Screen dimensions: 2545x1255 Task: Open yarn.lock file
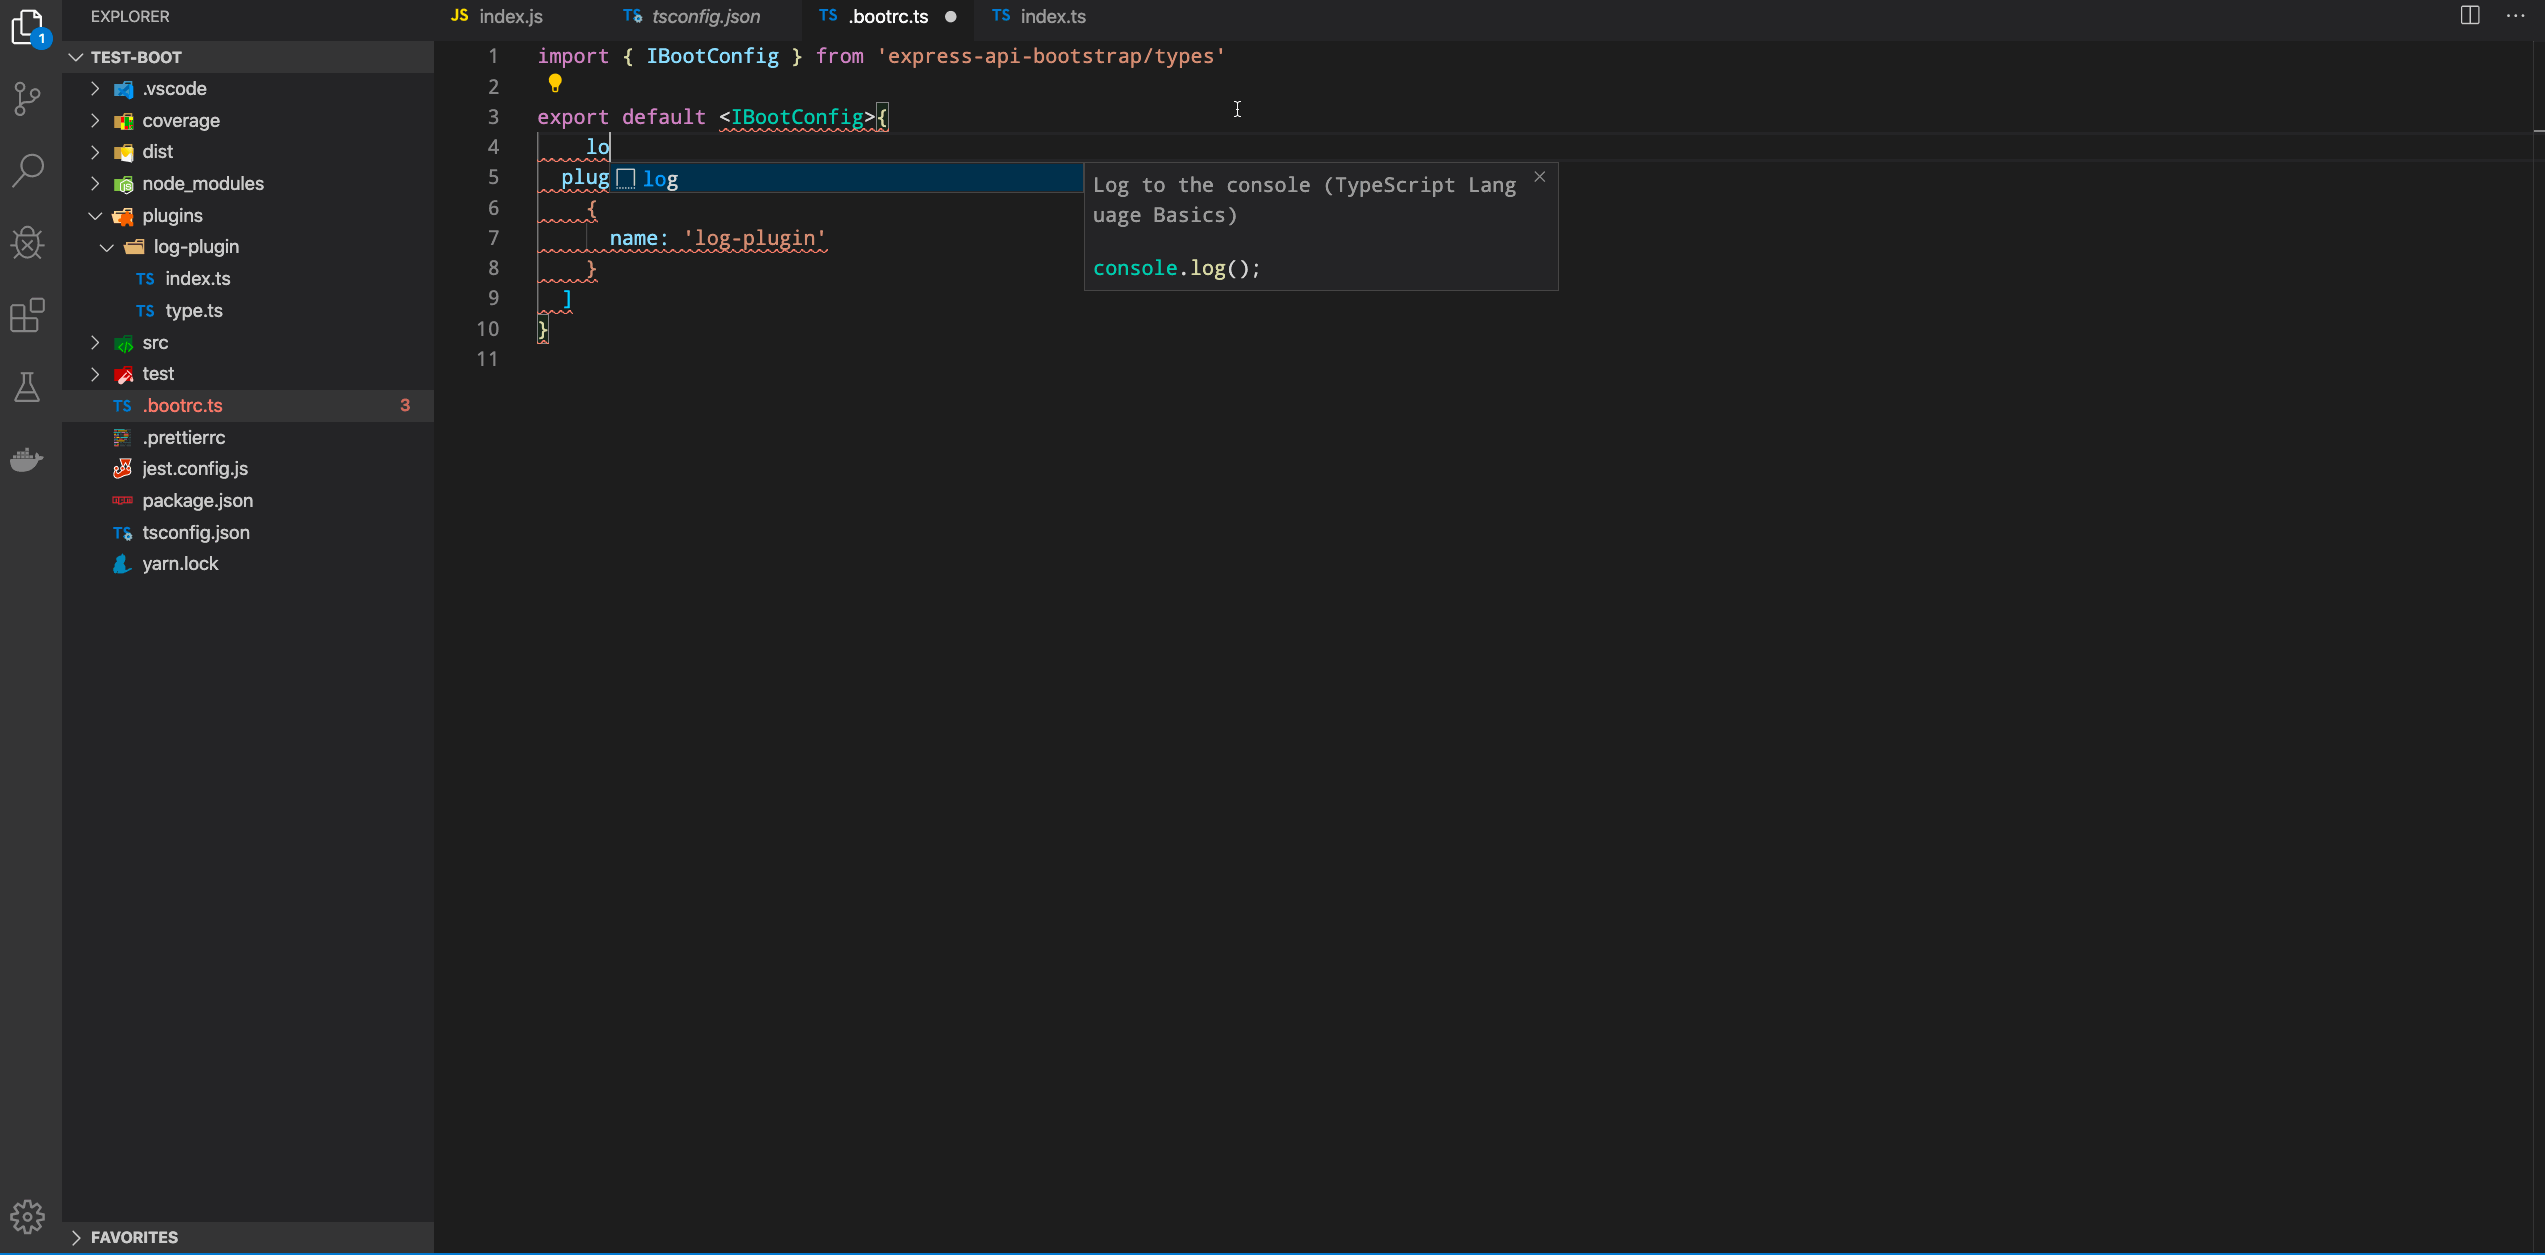(248, 564)
